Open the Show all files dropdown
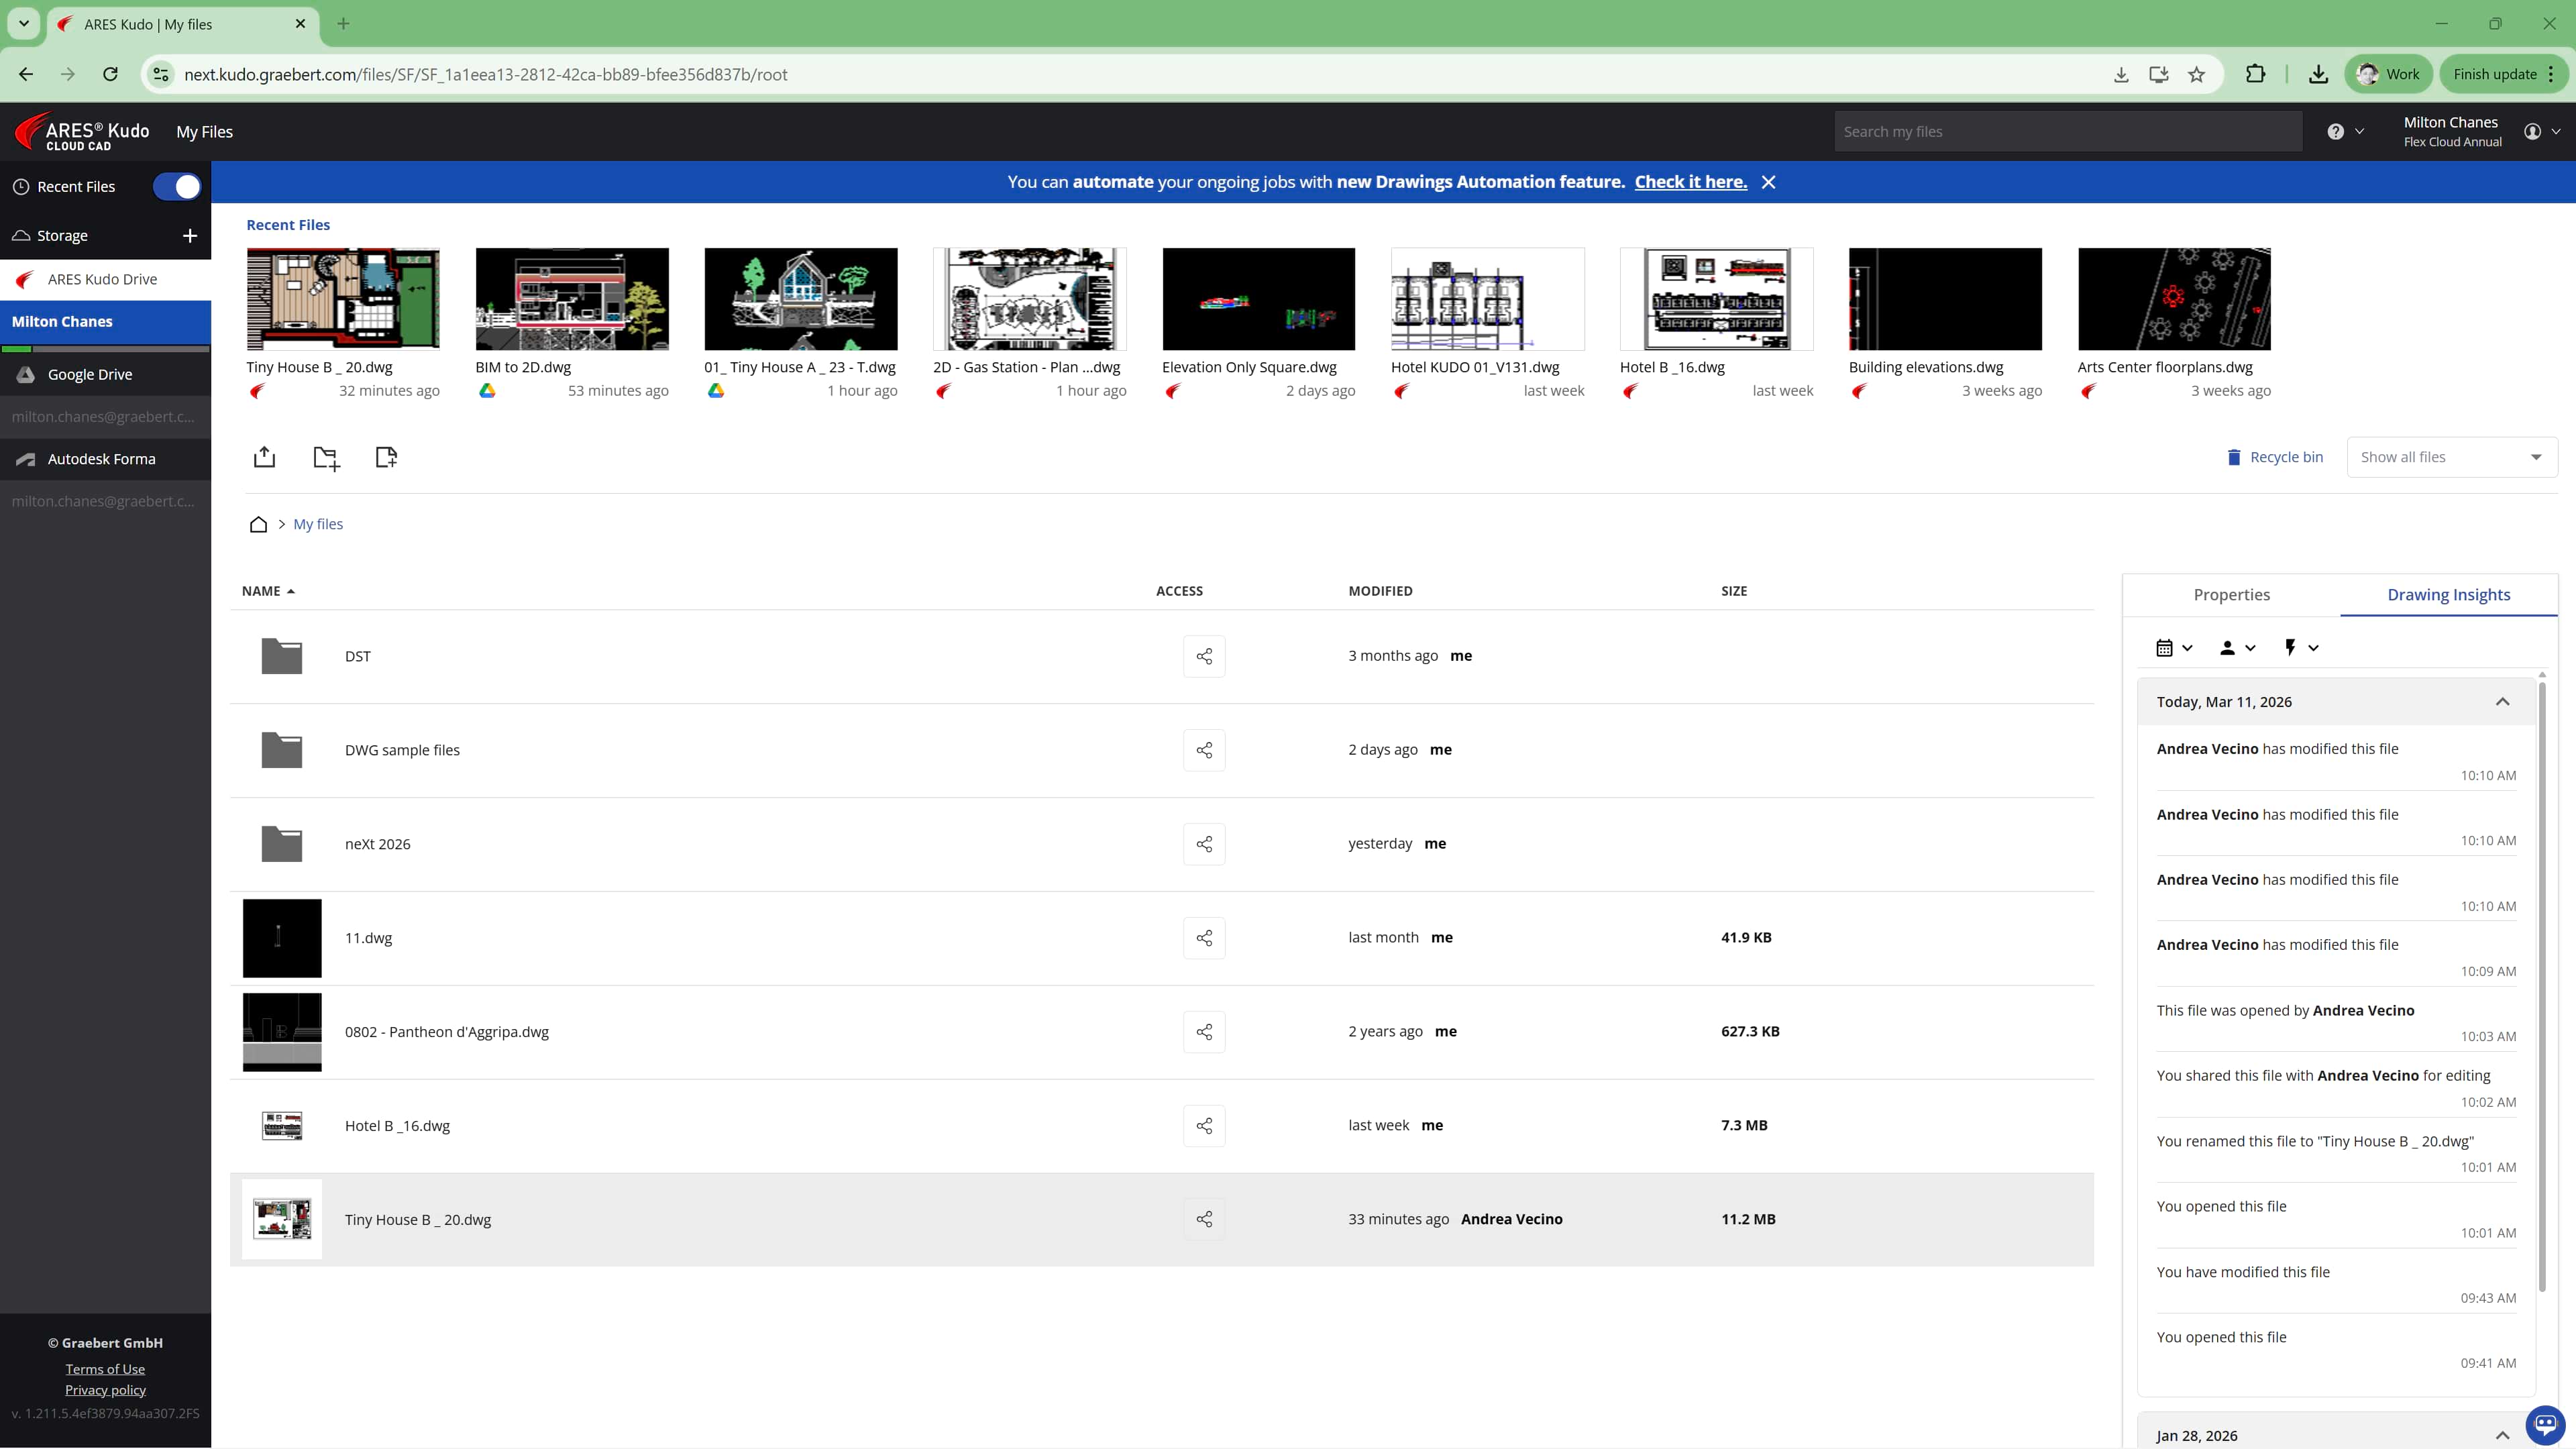The height and width of the screenshot is (1449, 2576). coord(2451,457)
